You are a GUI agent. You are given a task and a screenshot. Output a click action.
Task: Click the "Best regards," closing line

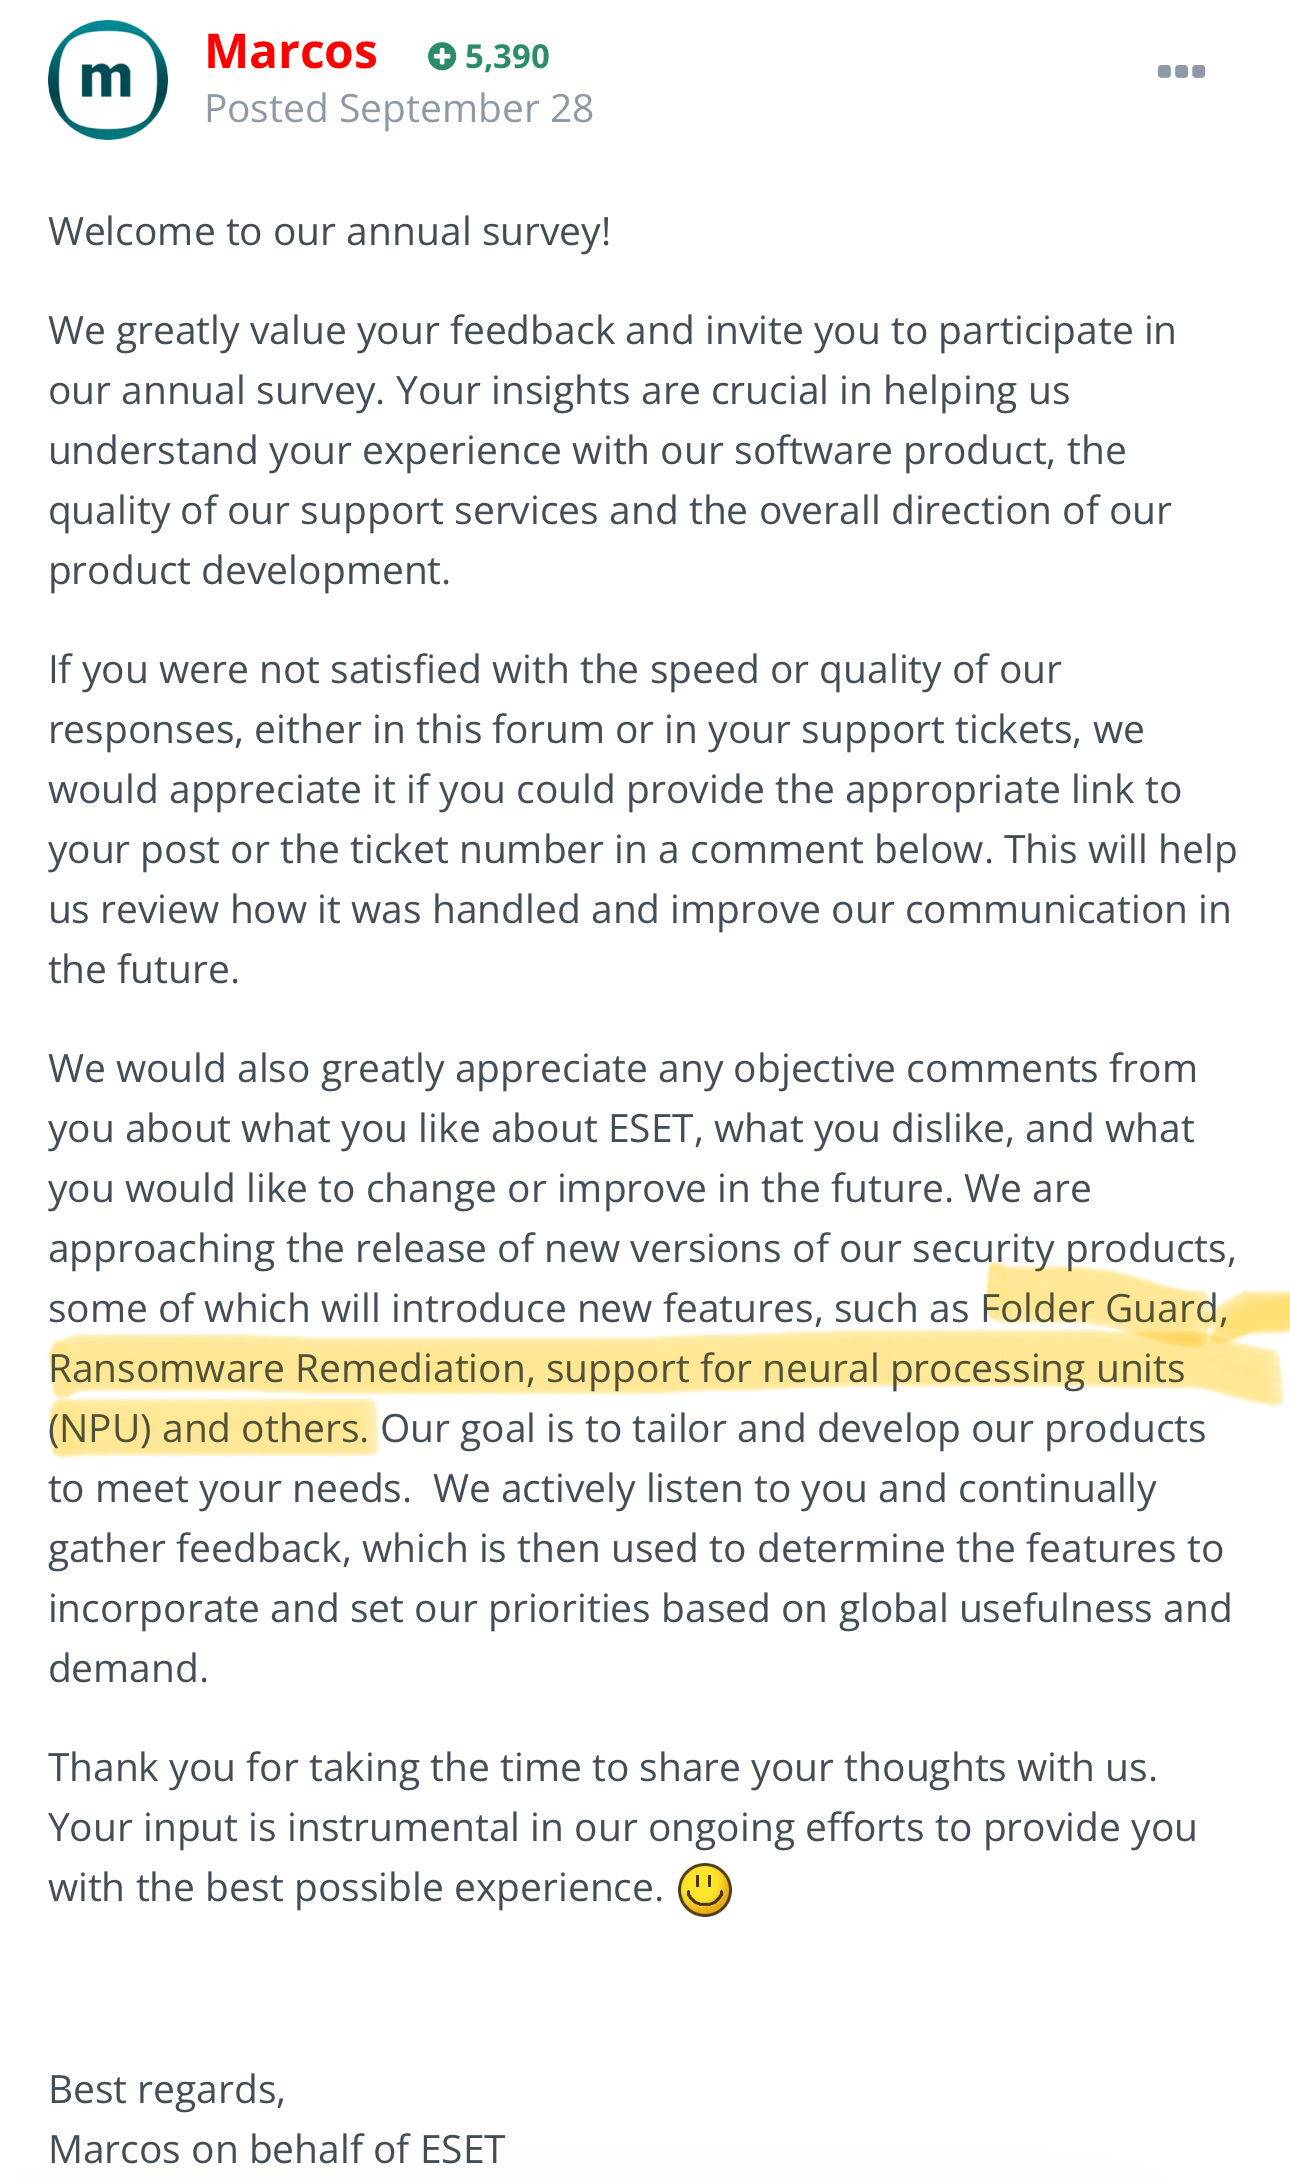pos(167,2090)
